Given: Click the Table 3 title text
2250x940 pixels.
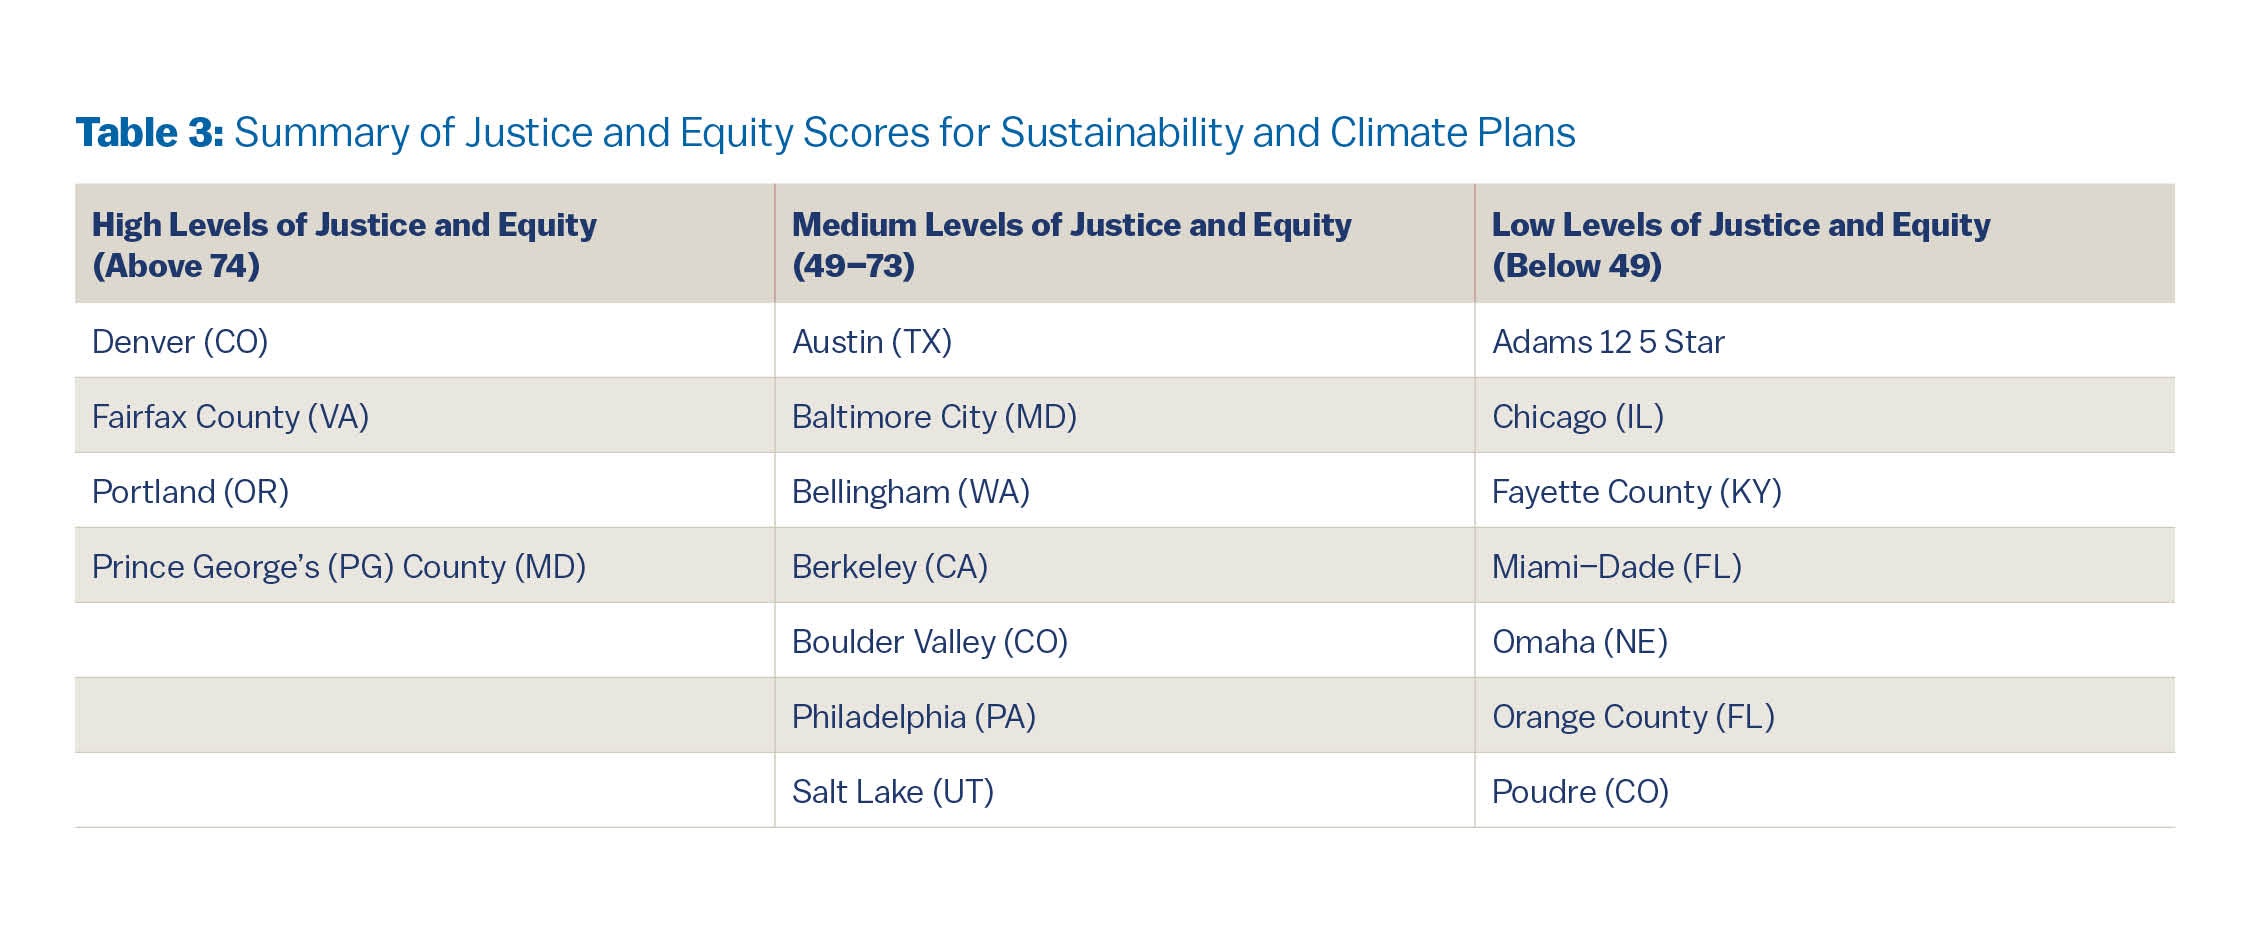Looking at the screenshot, I should click(825, 133).
